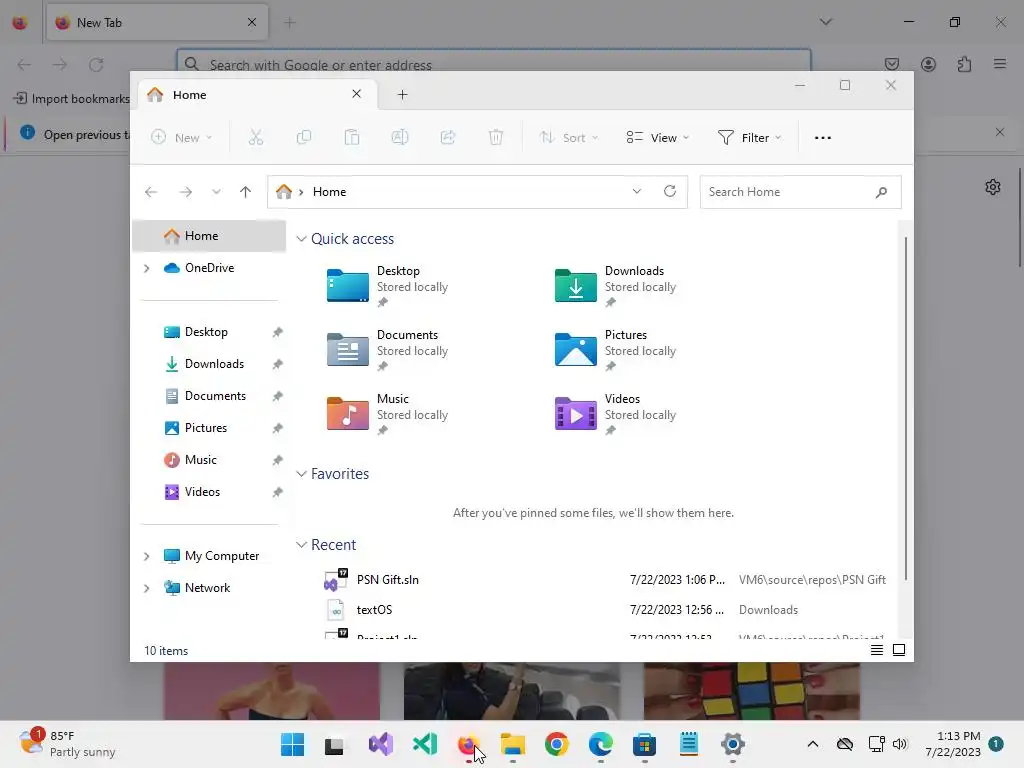Refresh the Home folder view
Screen dimensions: 1024x768
(669, 191)
